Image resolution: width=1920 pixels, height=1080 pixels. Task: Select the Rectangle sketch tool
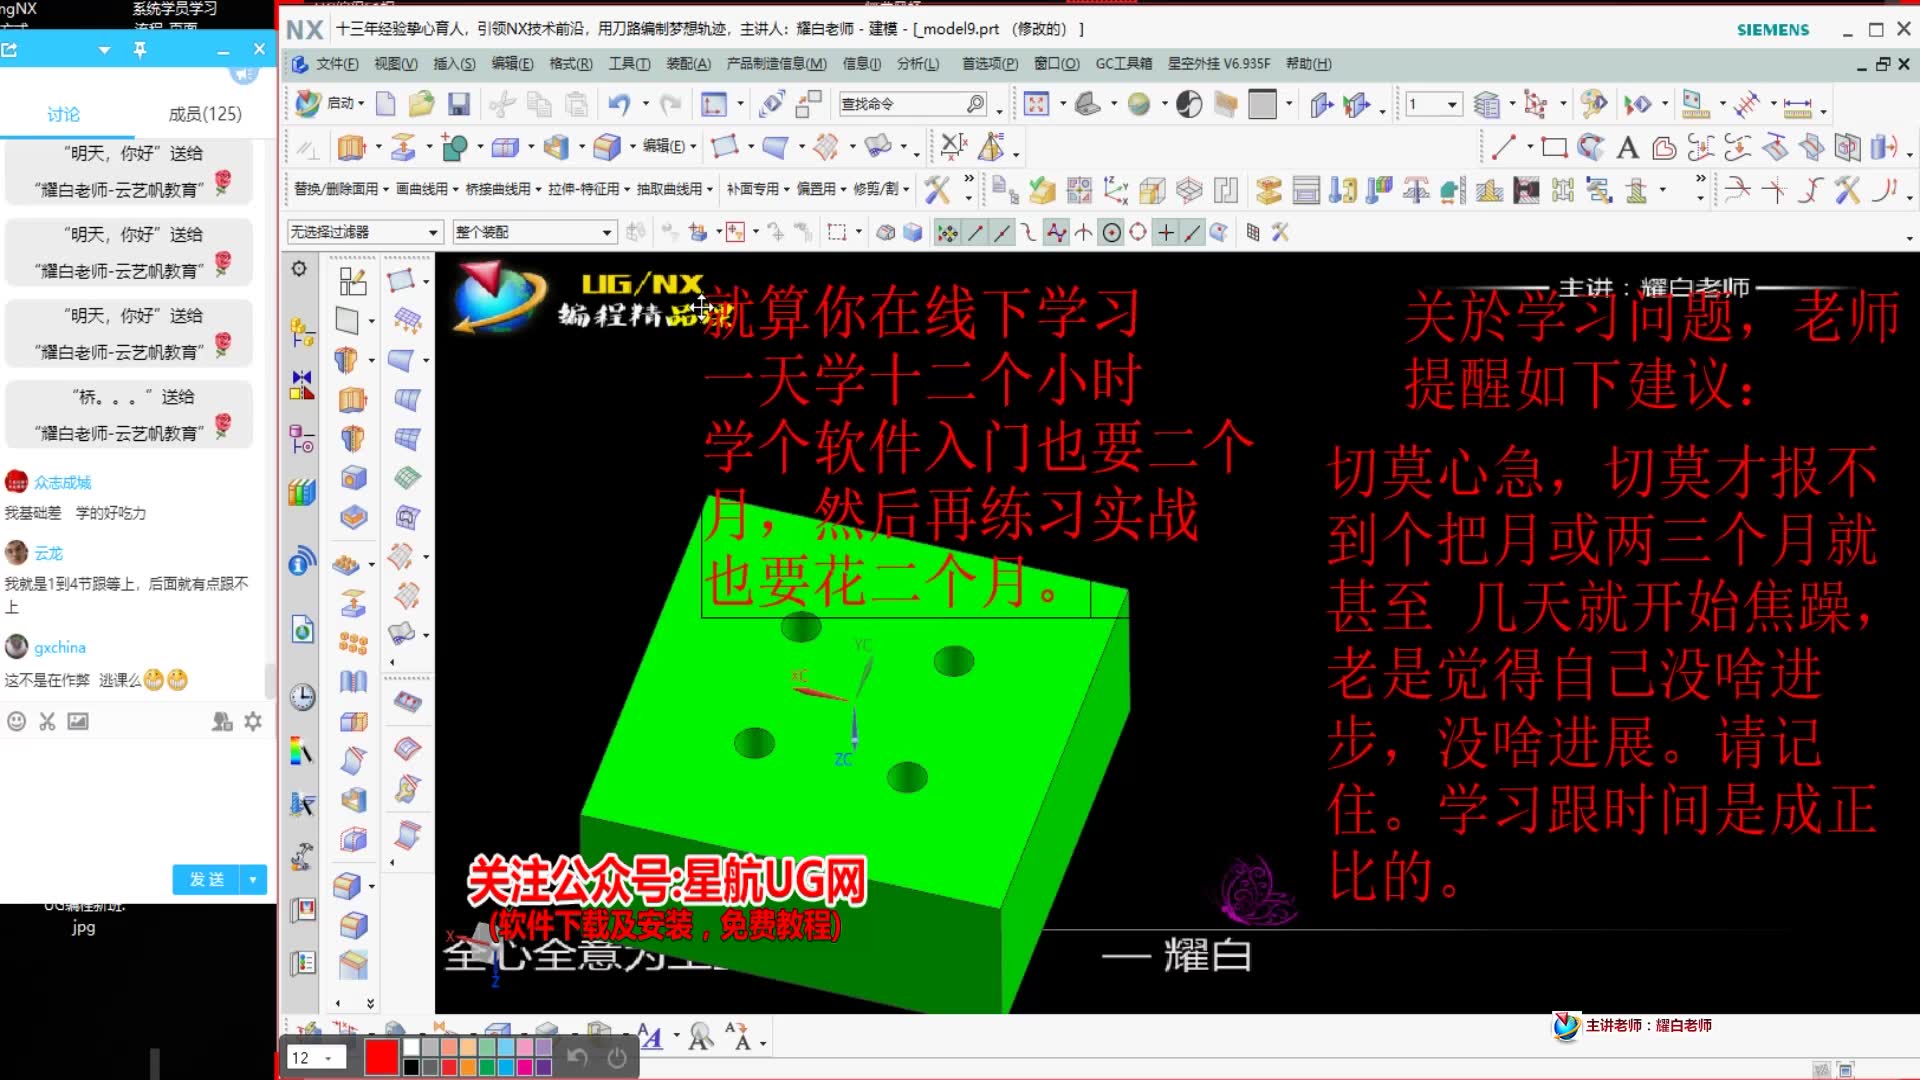(x=1554, y=148)
